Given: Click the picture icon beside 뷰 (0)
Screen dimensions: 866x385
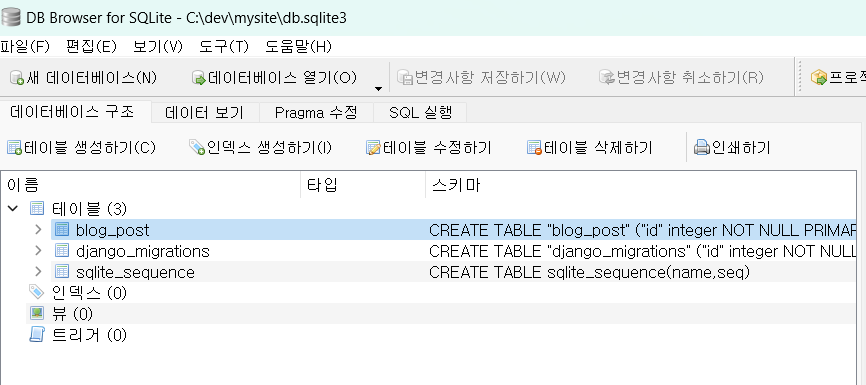Looking at the screenshot, I should point(36,313).
